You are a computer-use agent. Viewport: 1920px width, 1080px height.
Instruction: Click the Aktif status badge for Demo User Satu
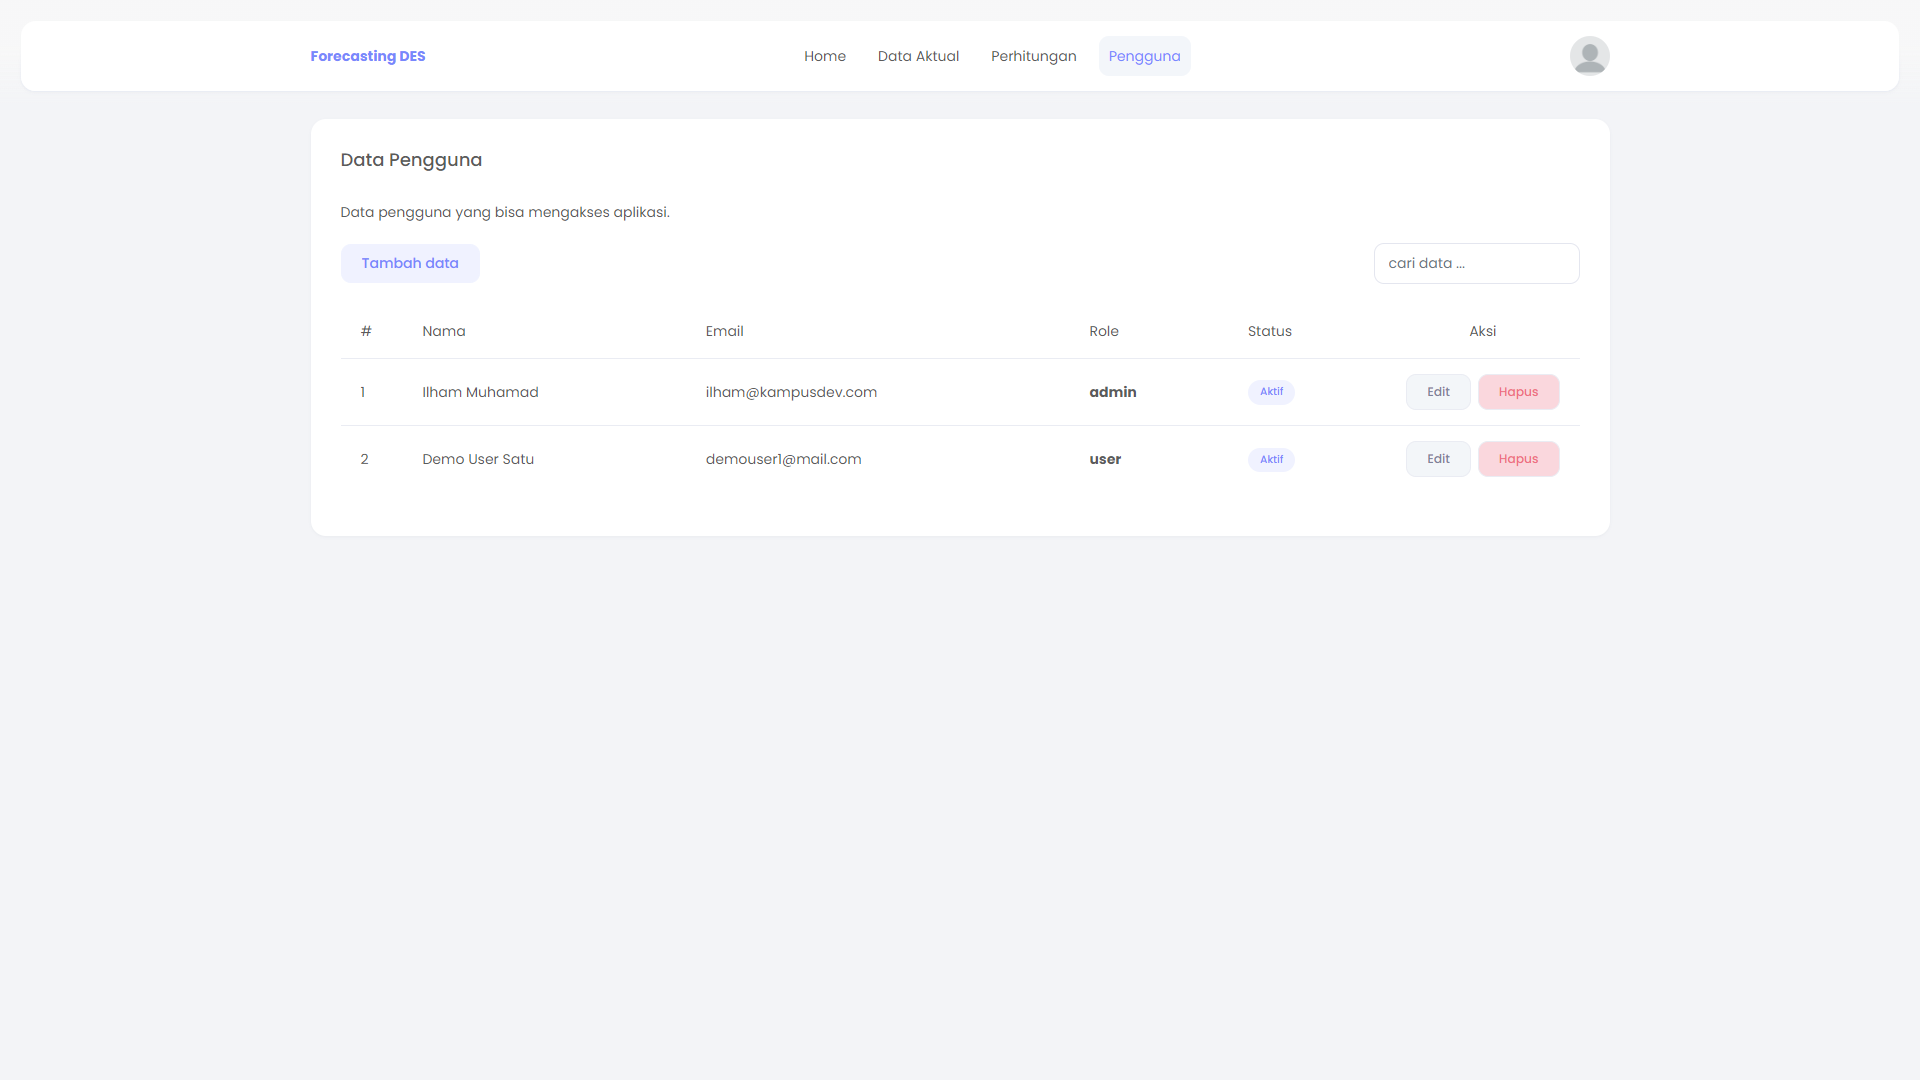click(1271, 459)
